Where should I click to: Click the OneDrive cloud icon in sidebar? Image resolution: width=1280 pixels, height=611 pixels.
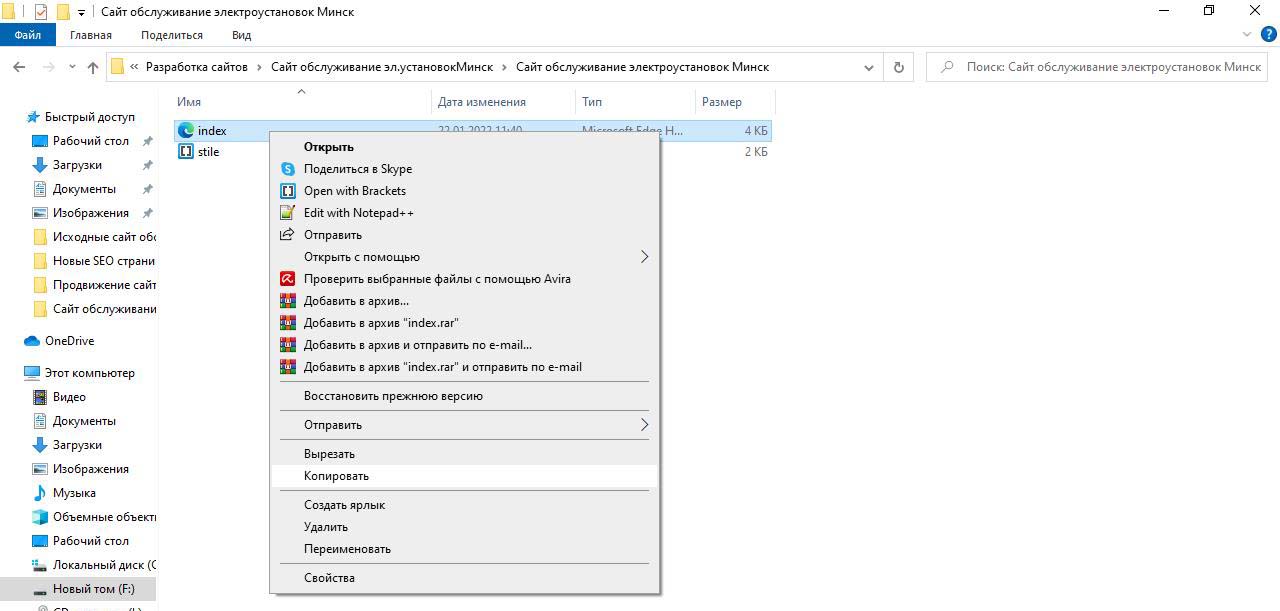[x=32, y=341]
